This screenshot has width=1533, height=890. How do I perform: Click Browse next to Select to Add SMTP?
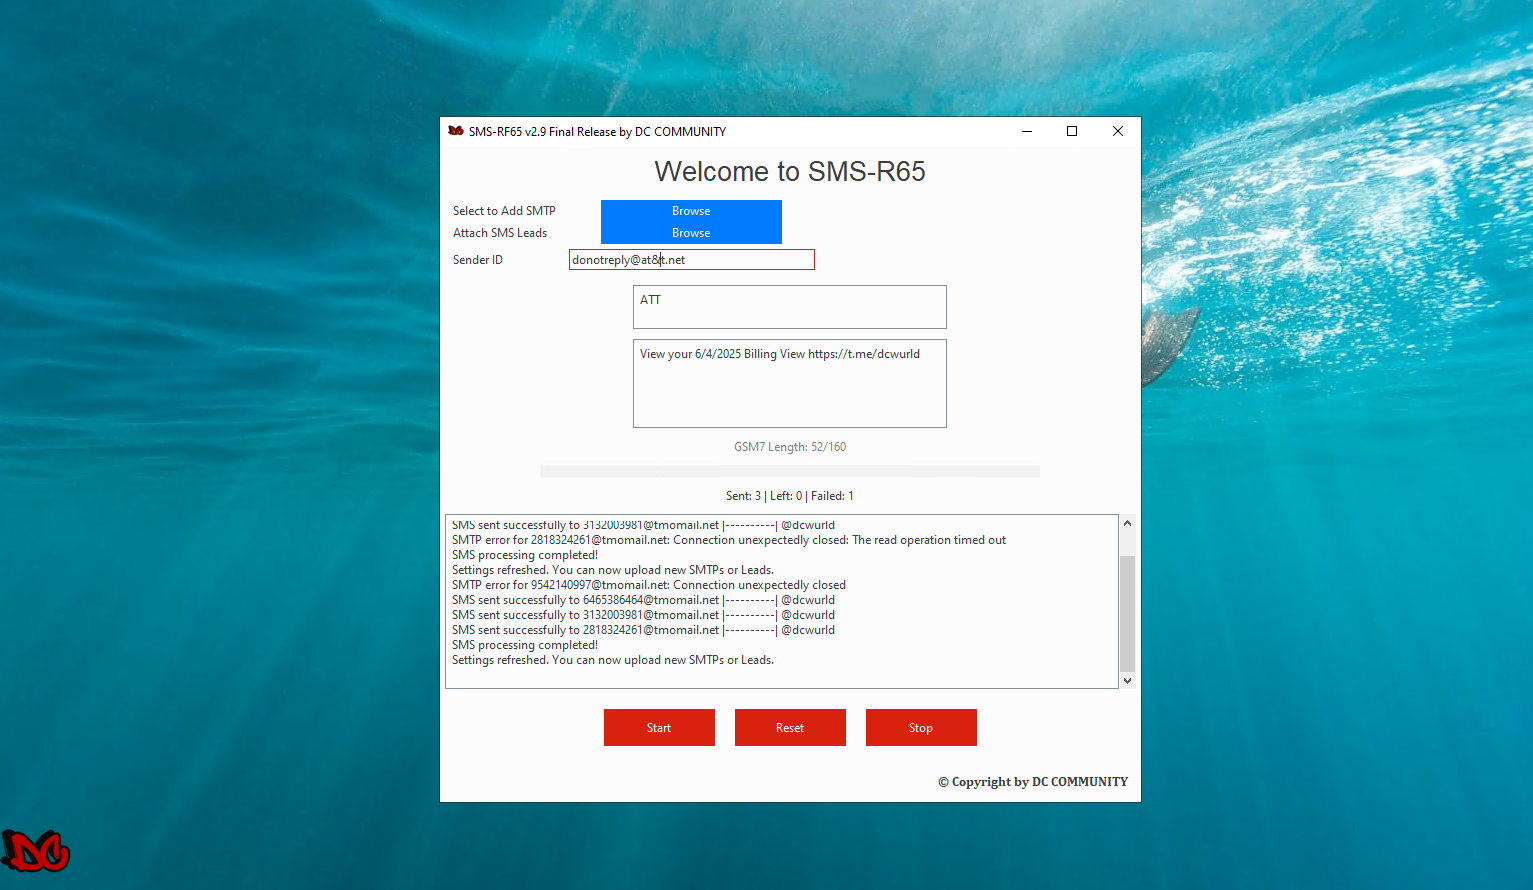(691, 211)
